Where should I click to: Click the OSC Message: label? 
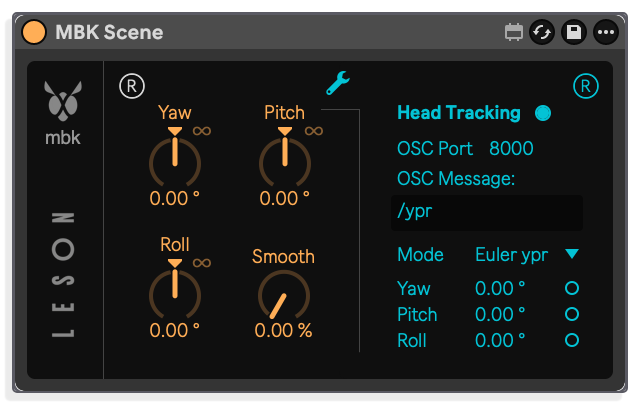coord(456,179)
